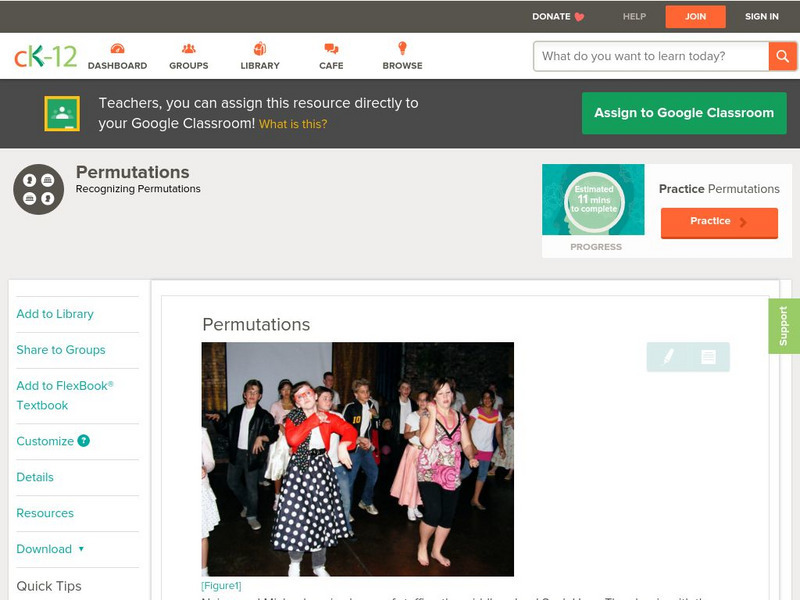Screen dimensions: 800x600
Task: Click the estimated time progress circle
Action: pos(594,200)
